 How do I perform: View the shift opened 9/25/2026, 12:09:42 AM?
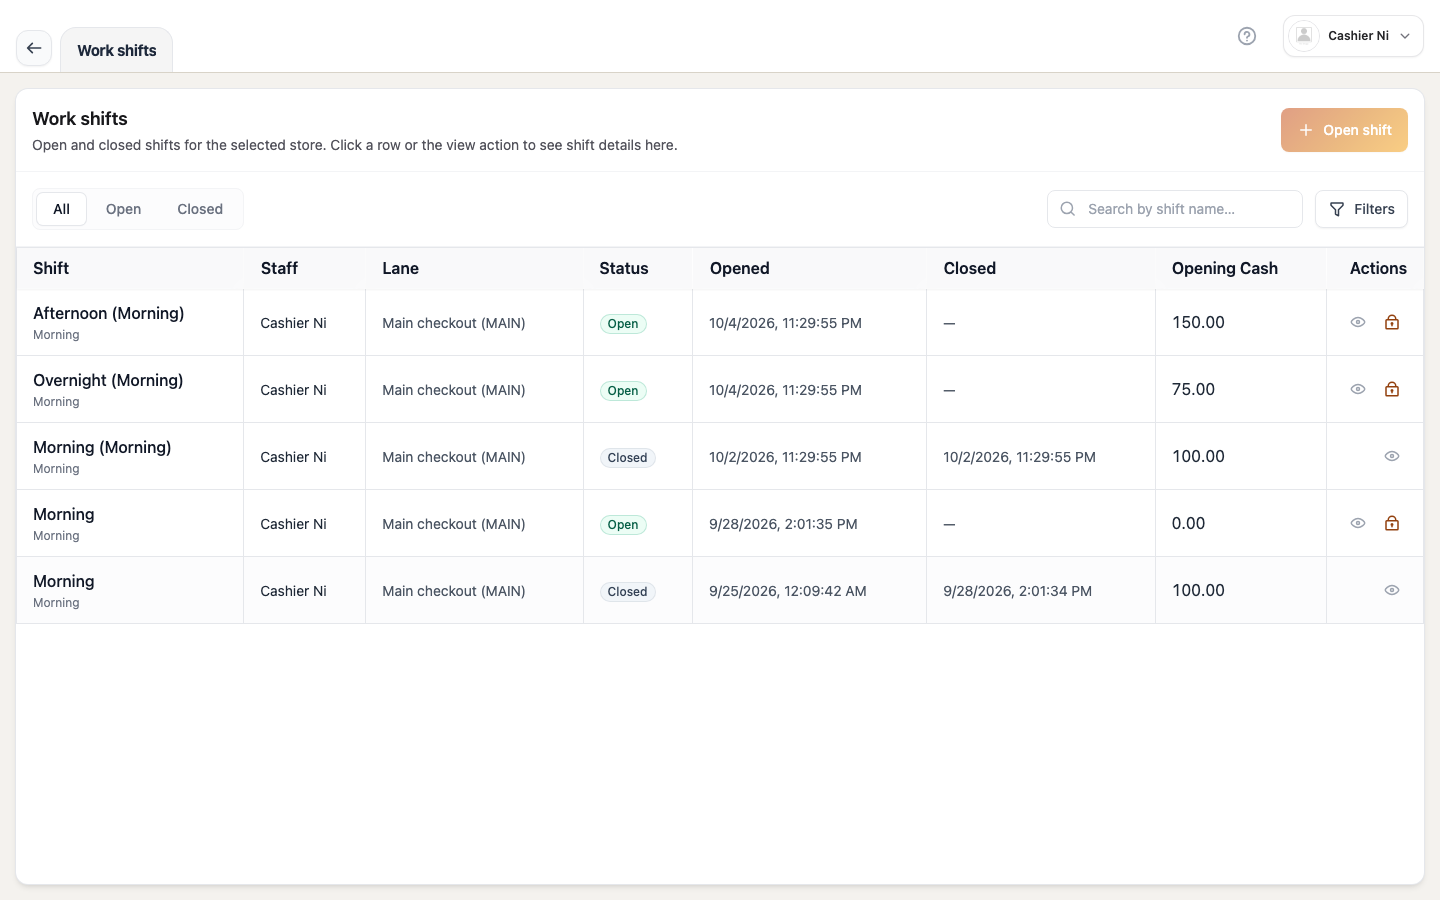pyautogui.click(x=1392, y=590)
